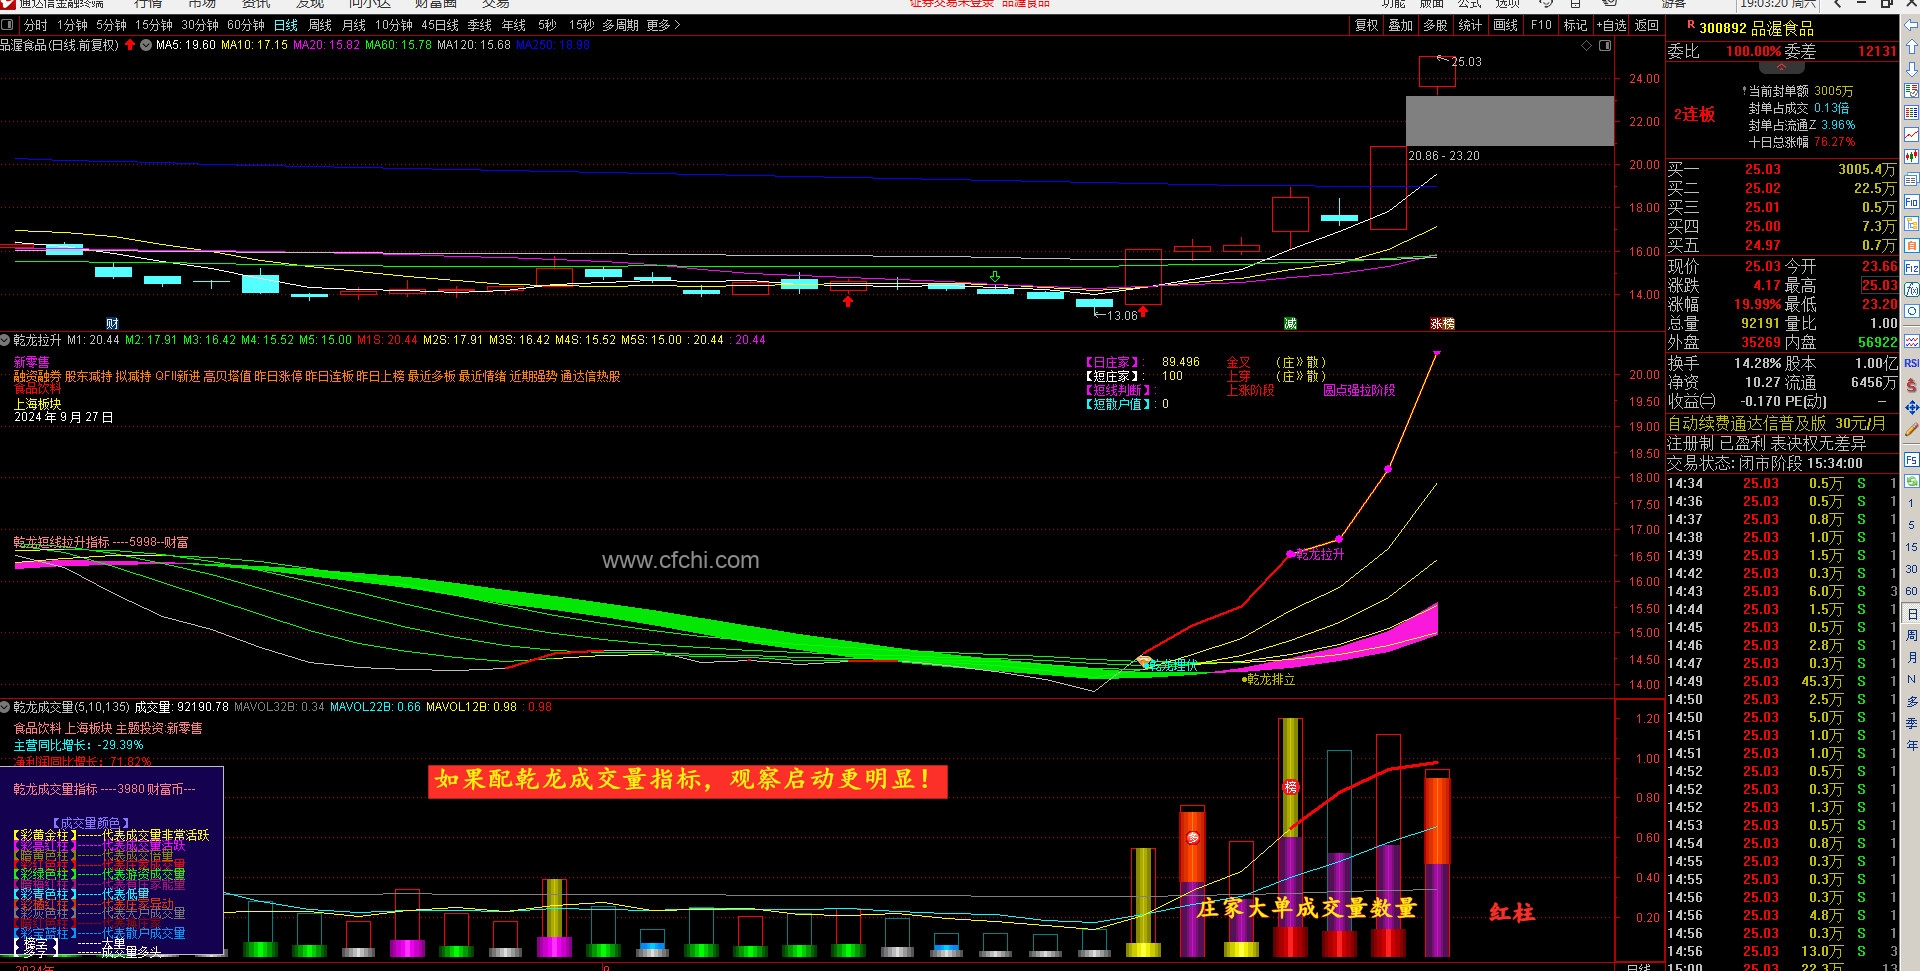
Task: Open the 乾龙拉升 indicator name menu
Action: (38, 340)
